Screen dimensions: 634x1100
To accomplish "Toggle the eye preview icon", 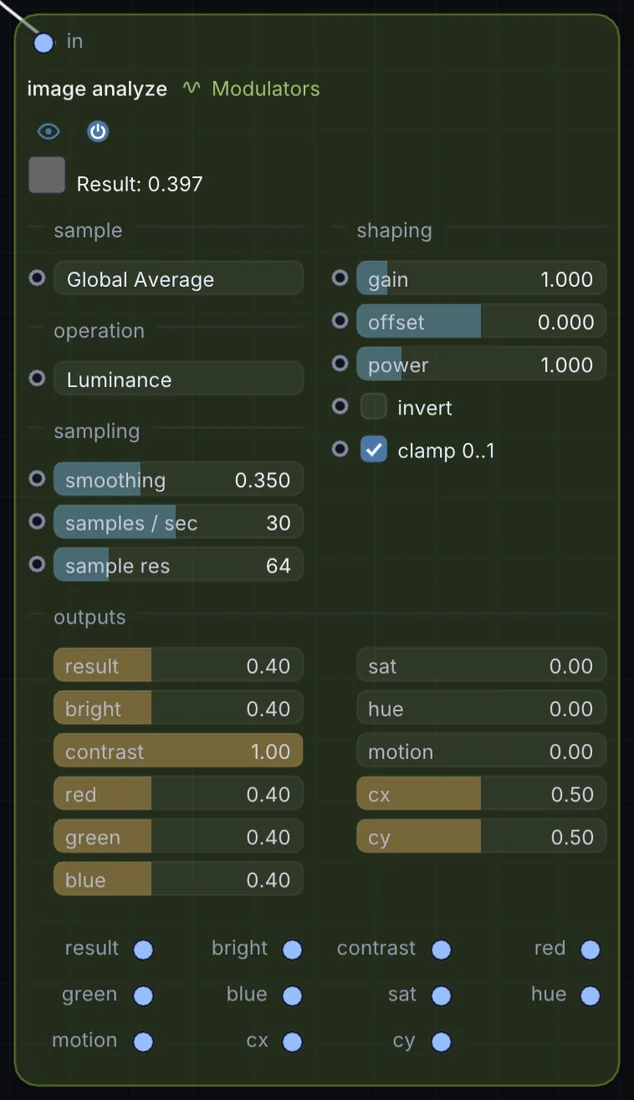I will tap(48, 131).
